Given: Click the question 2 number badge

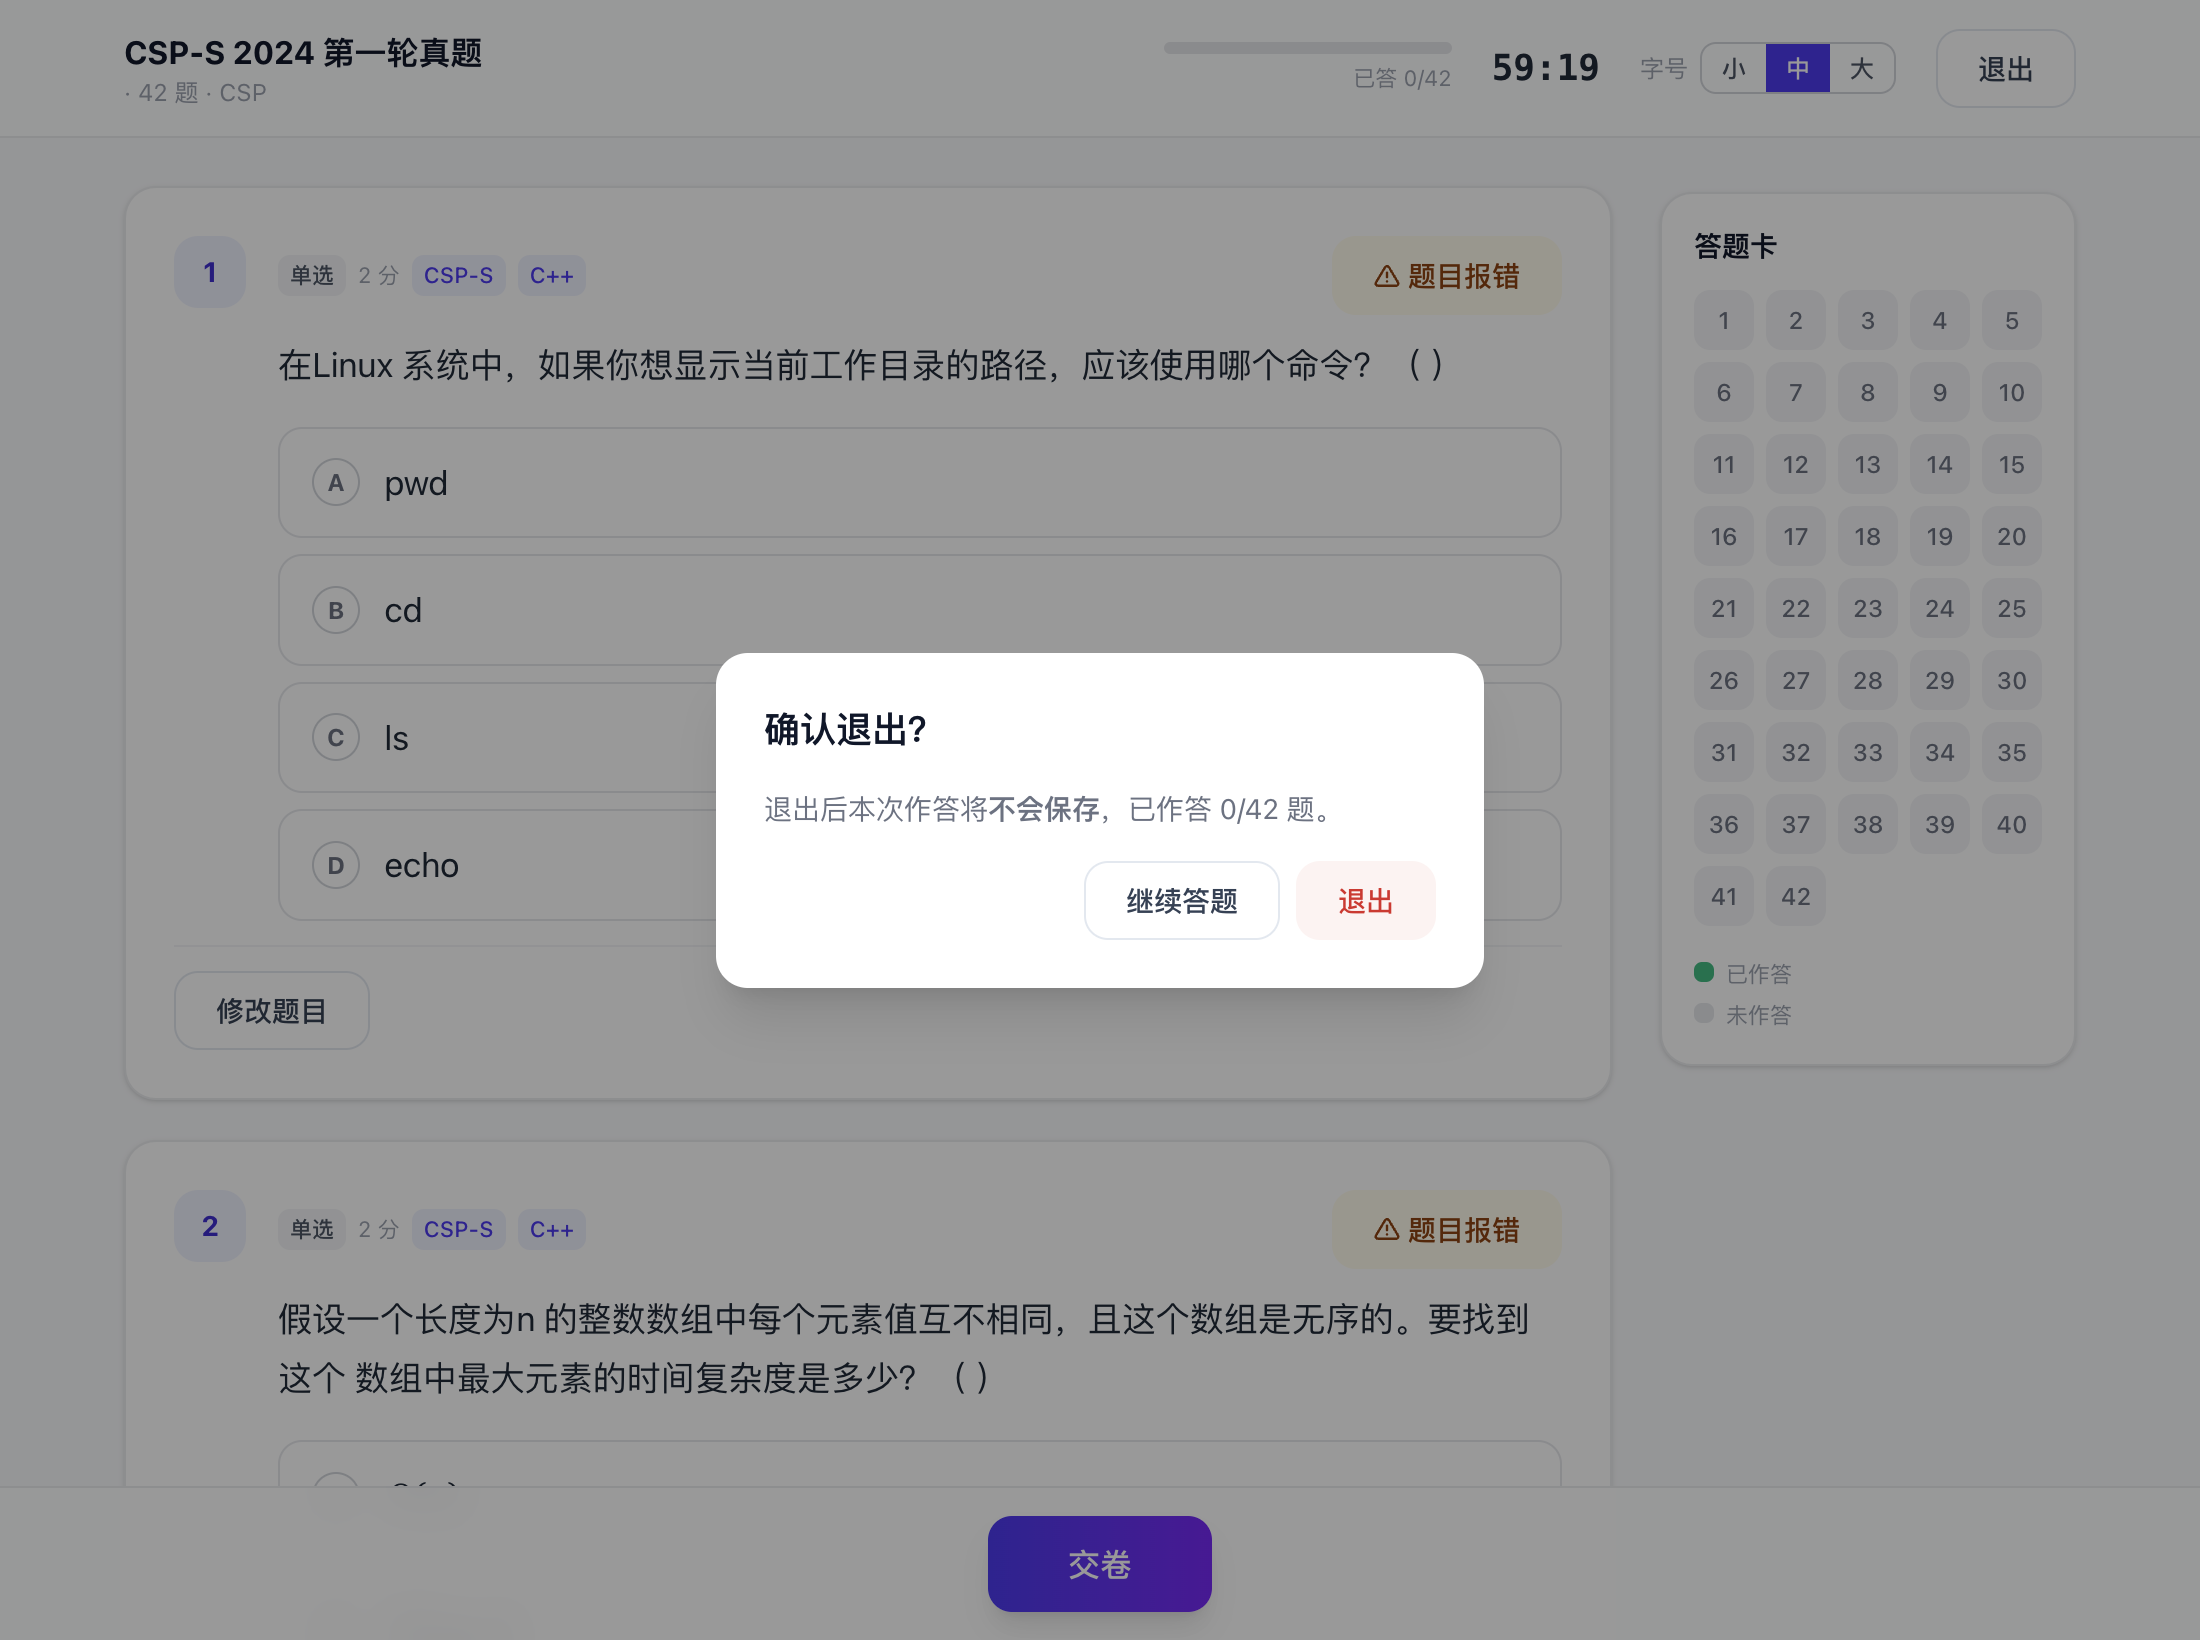Looking at the screenshot, I should (x=210, y=1226).
